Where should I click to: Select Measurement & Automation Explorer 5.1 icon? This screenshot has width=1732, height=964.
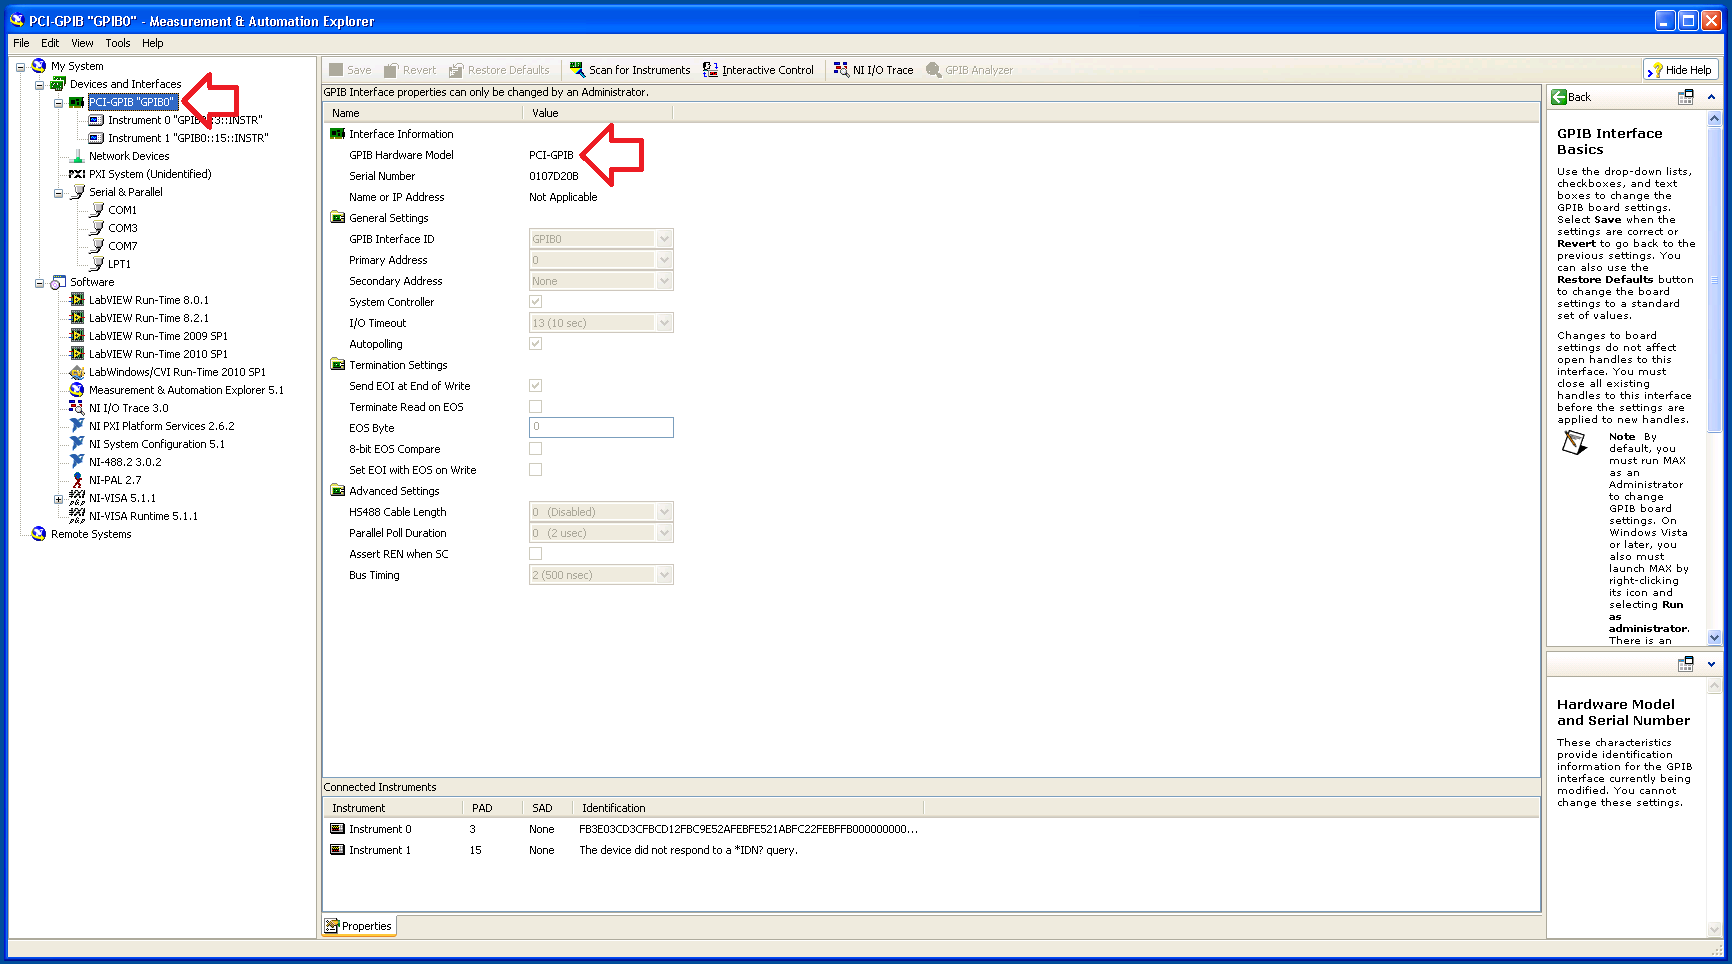click(77, 390)
